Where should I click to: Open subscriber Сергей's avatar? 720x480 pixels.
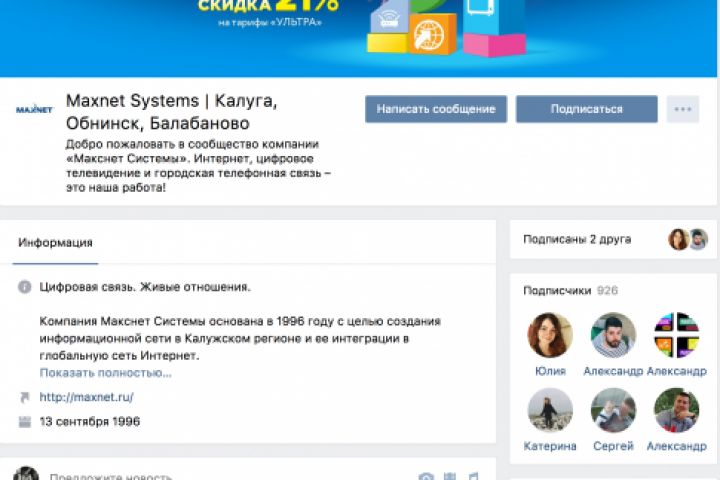coord(613,410)
